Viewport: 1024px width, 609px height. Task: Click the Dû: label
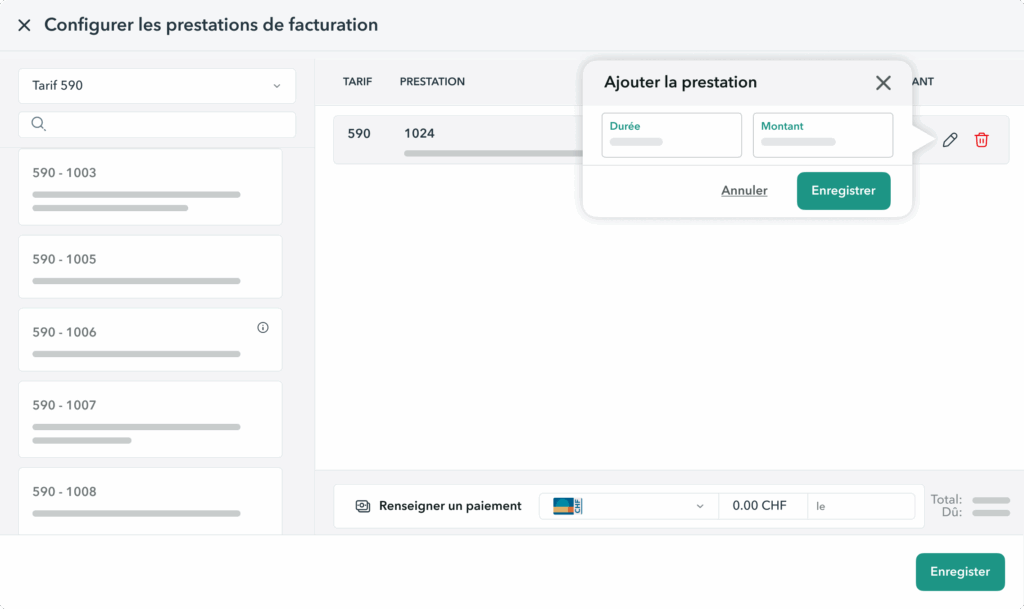pos(952,512)
